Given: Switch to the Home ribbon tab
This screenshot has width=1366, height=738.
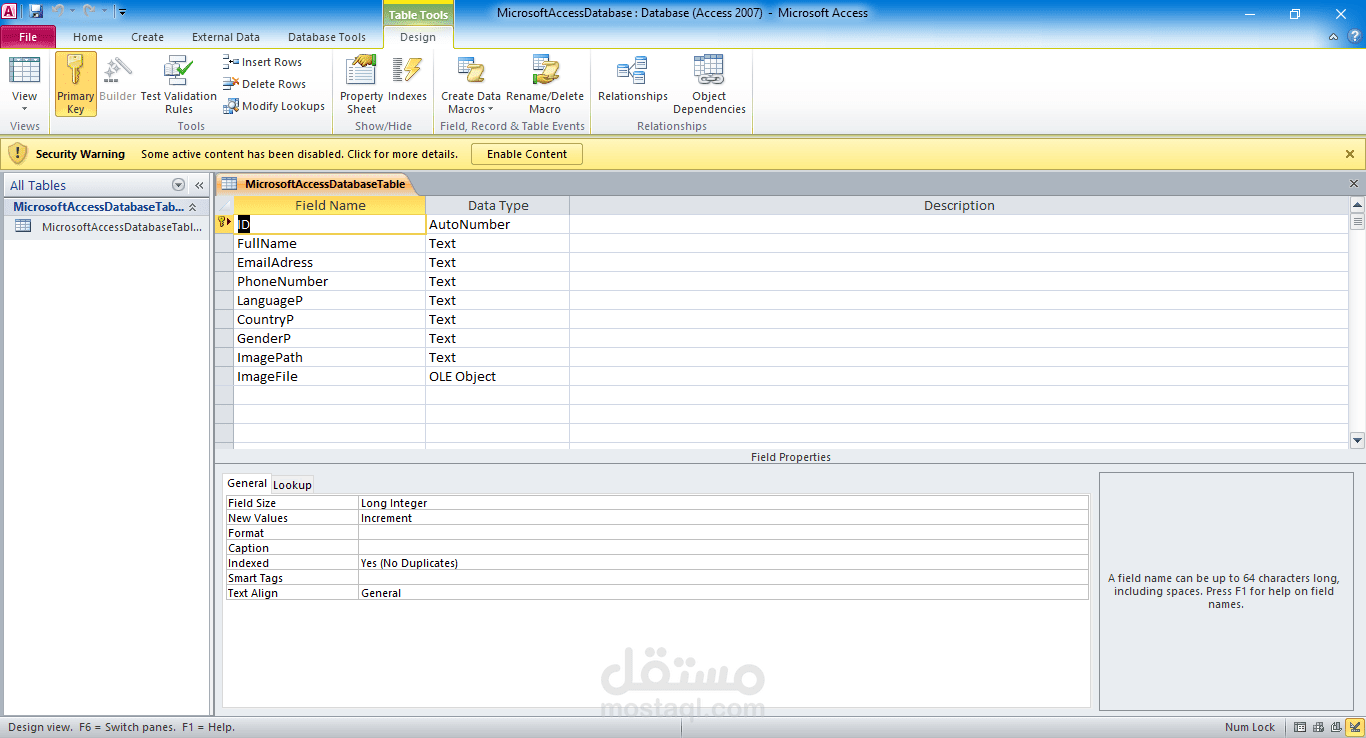Looking at the screenshot, I should (x=88, y=37).
